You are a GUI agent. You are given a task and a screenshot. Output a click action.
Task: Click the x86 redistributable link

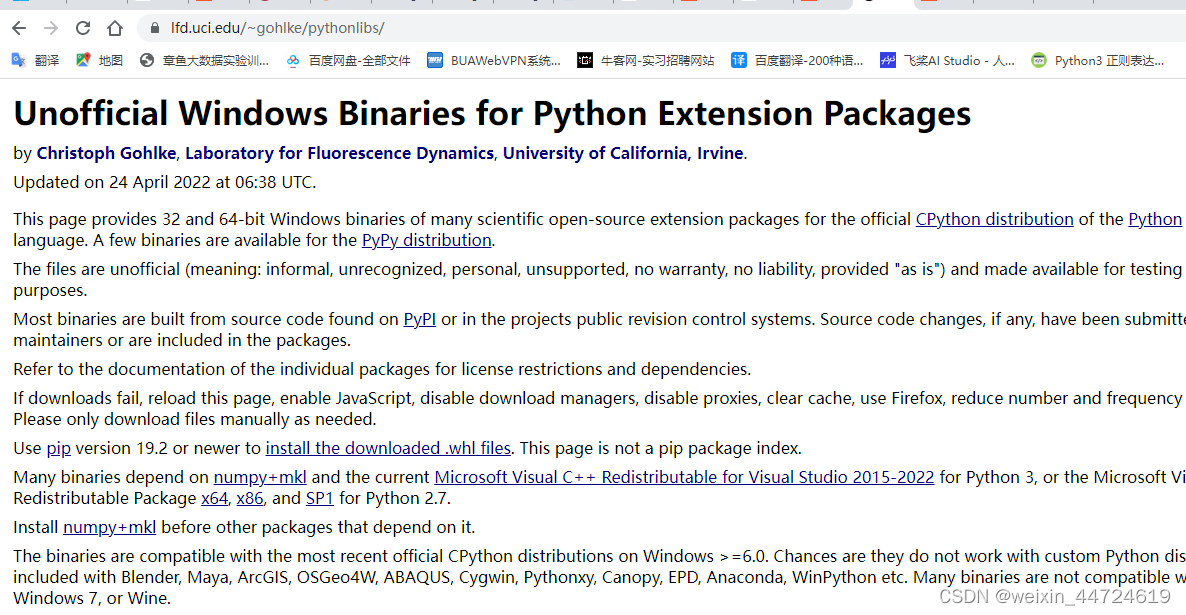(x=250, y=499)
